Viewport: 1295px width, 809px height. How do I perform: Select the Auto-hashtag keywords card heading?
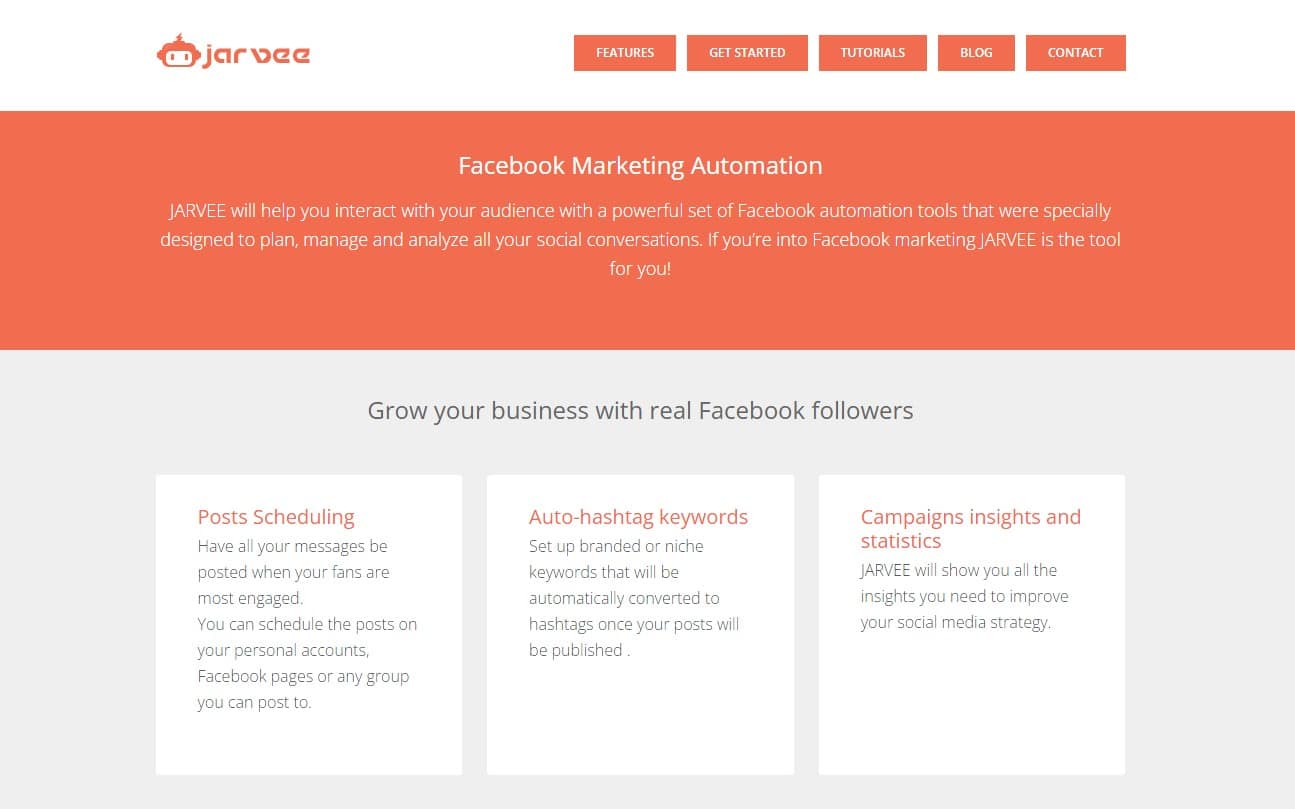point(638,517)
